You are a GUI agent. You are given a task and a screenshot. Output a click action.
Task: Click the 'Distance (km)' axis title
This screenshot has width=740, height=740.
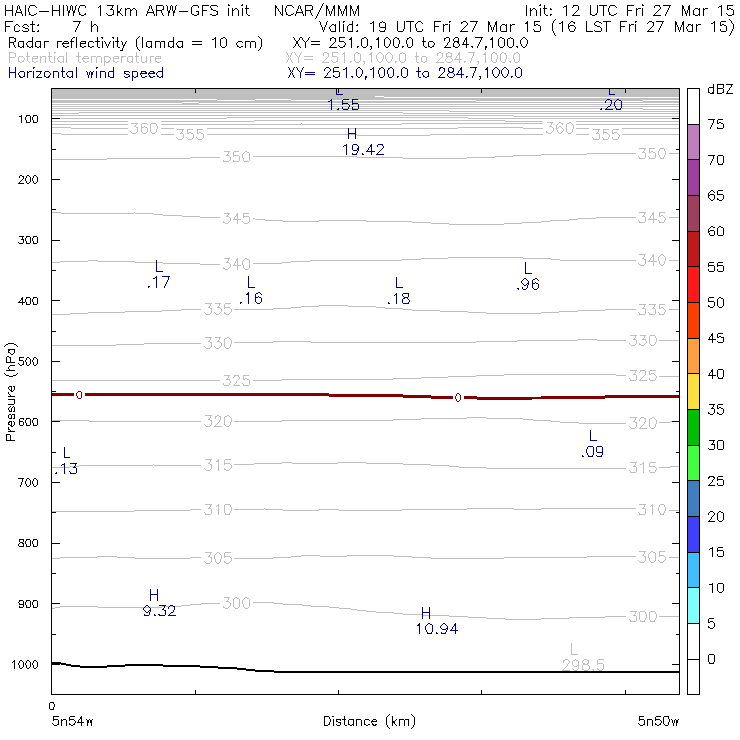pos(369,721)
